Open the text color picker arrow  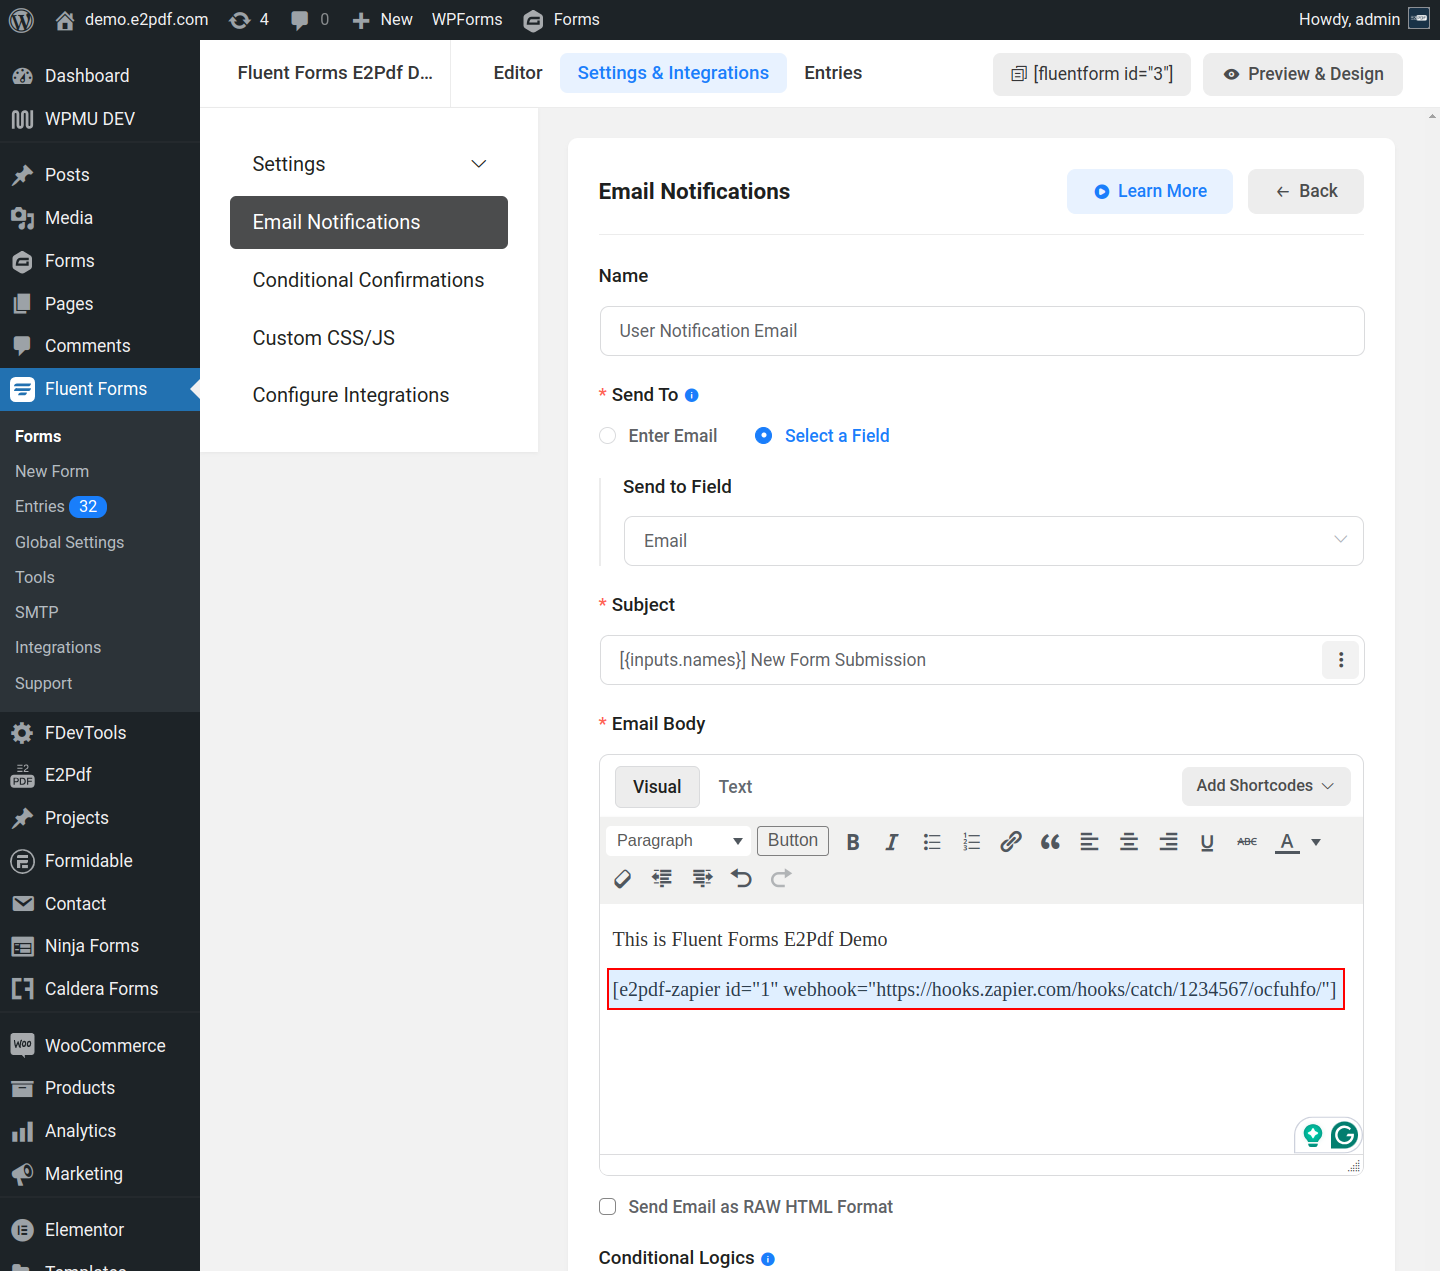pyautogui.click(x=1316, y=842)
